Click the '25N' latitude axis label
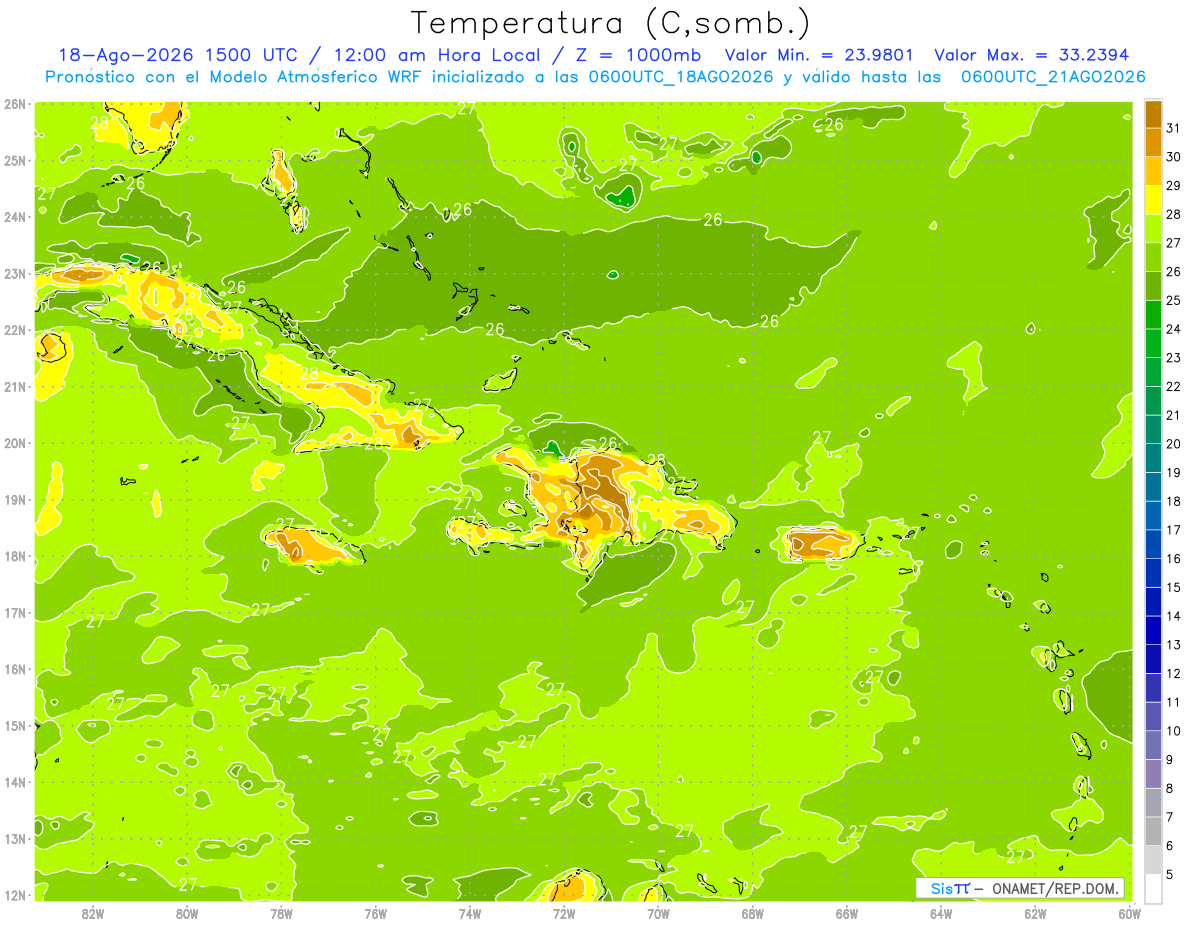Screen dimensions: 1200x927 [x=15, y=160]
